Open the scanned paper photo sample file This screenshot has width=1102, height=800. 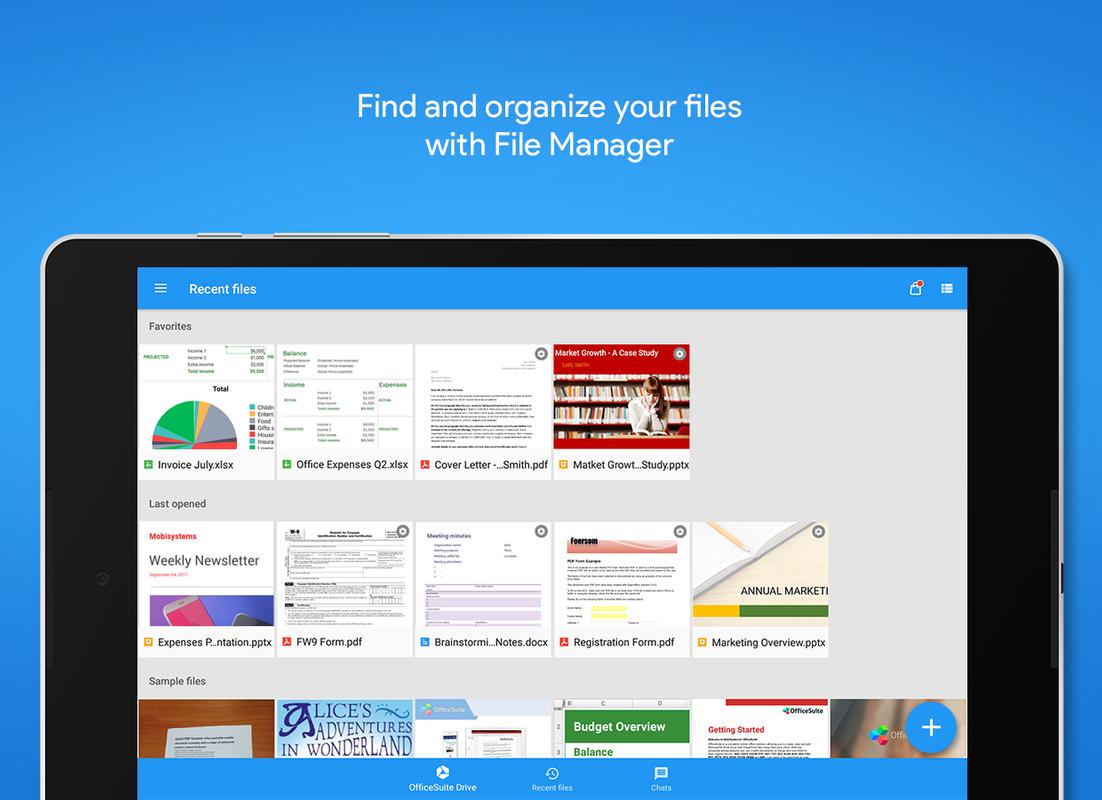point(207,728)
